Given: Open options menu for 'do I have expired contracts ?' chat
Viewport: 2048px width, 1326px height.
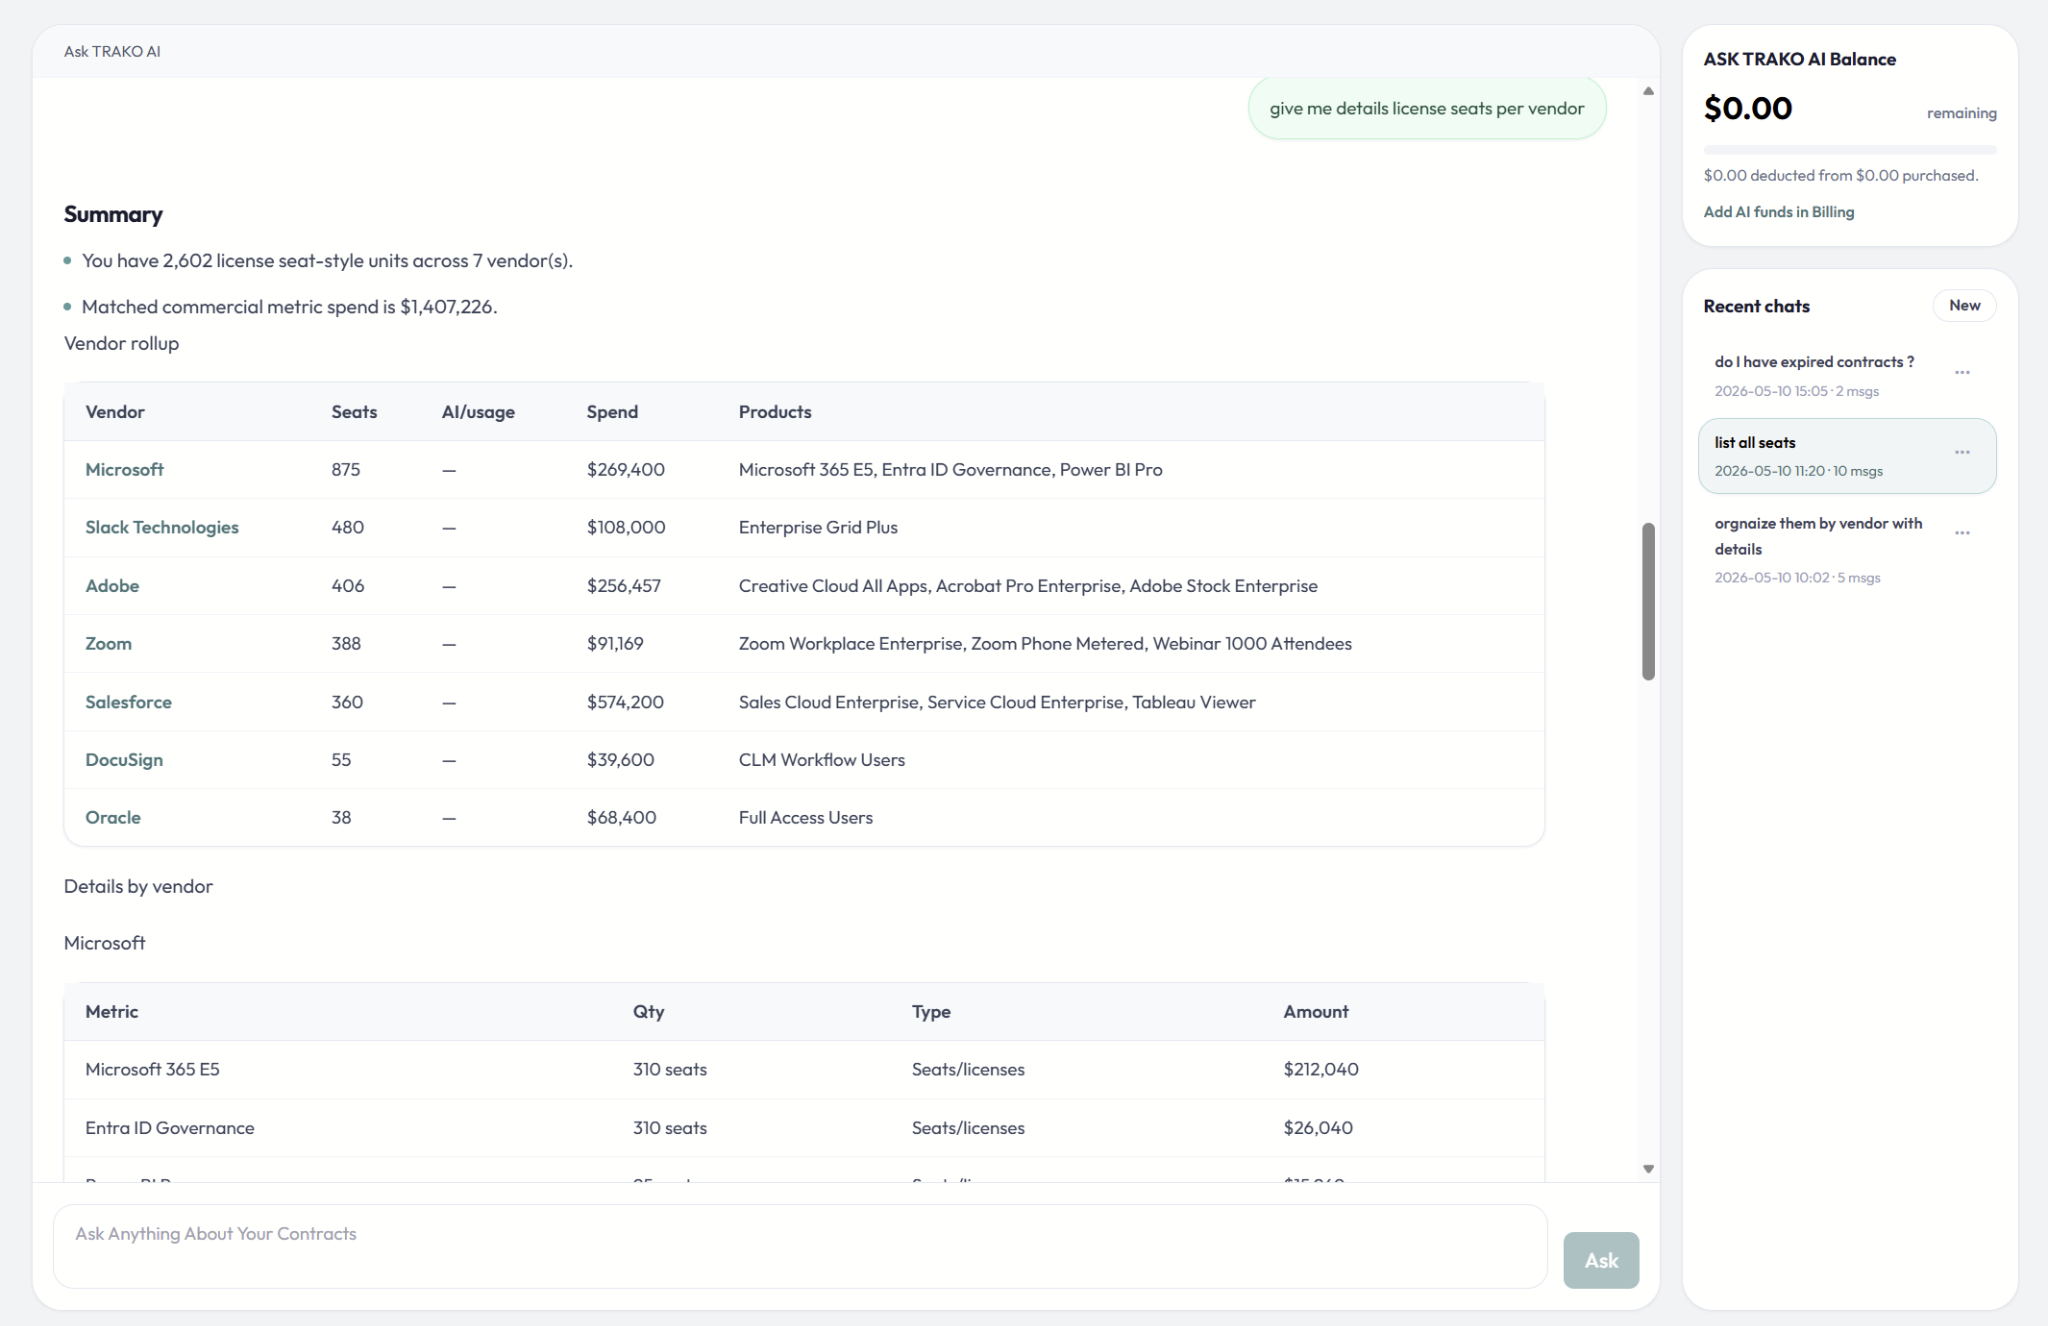Looking at the screenshot, I should (1962, 372).
